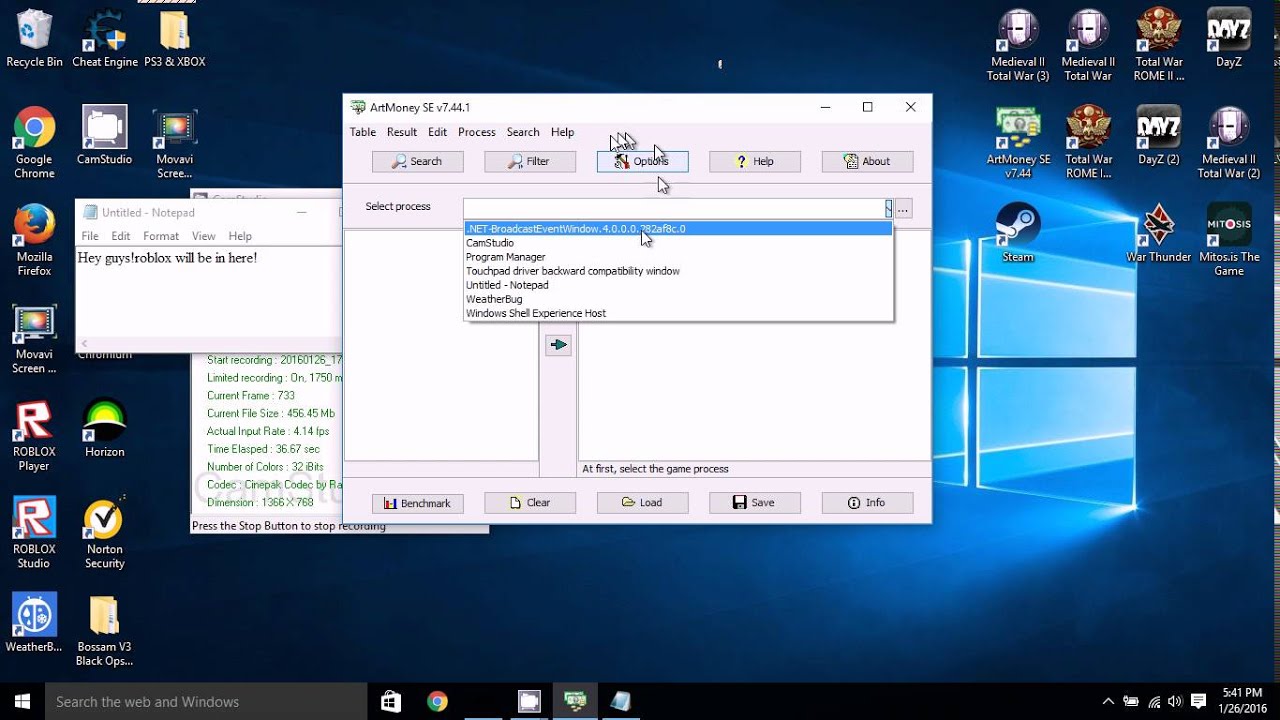
Task: Launch Total War ROME II desktop icon
Action: [x=1159, y=46]
